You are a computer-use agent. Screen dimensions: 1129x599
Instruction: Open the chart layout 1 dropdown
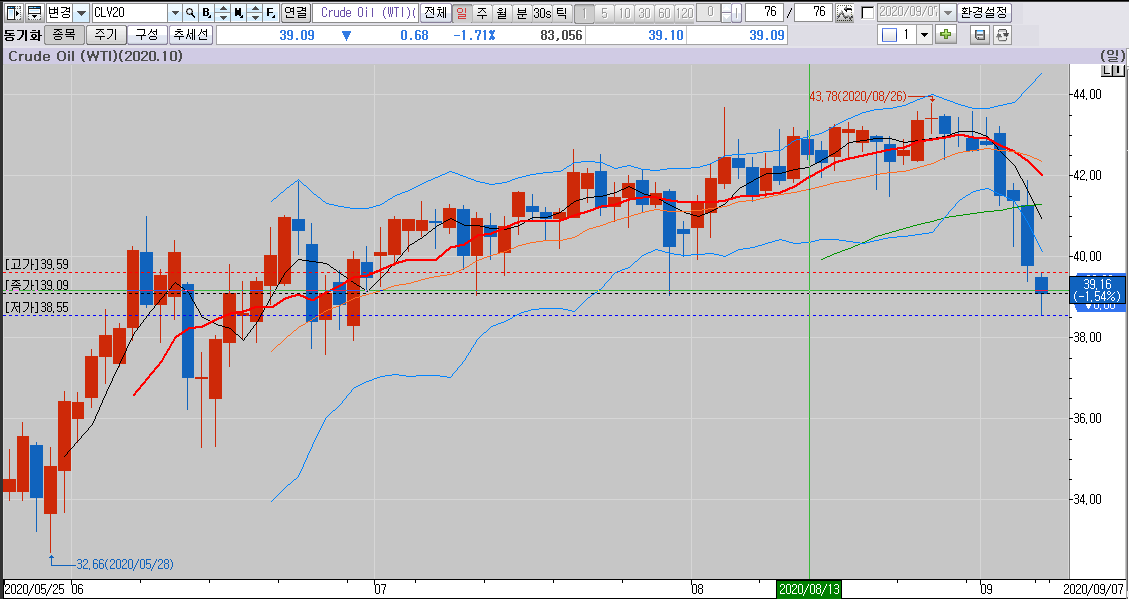[924, 35]
